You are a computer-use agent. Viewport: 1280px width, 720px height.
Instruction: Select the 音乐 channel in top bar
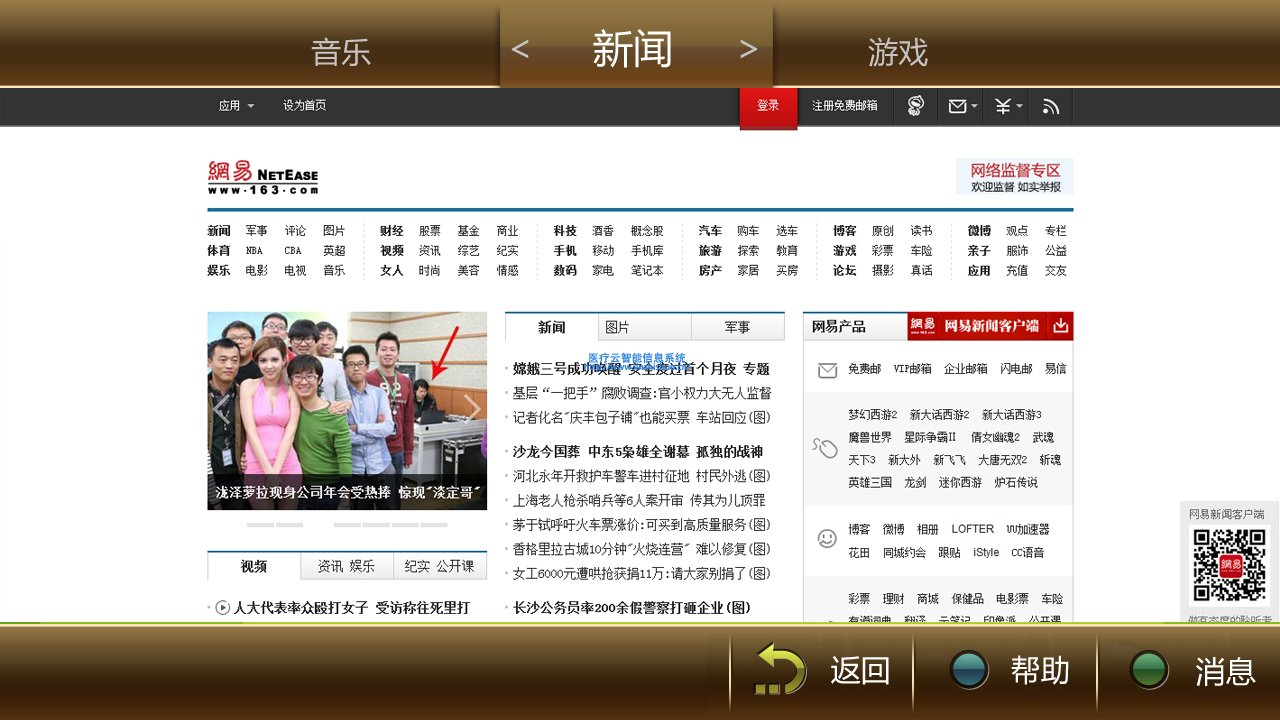340,52
